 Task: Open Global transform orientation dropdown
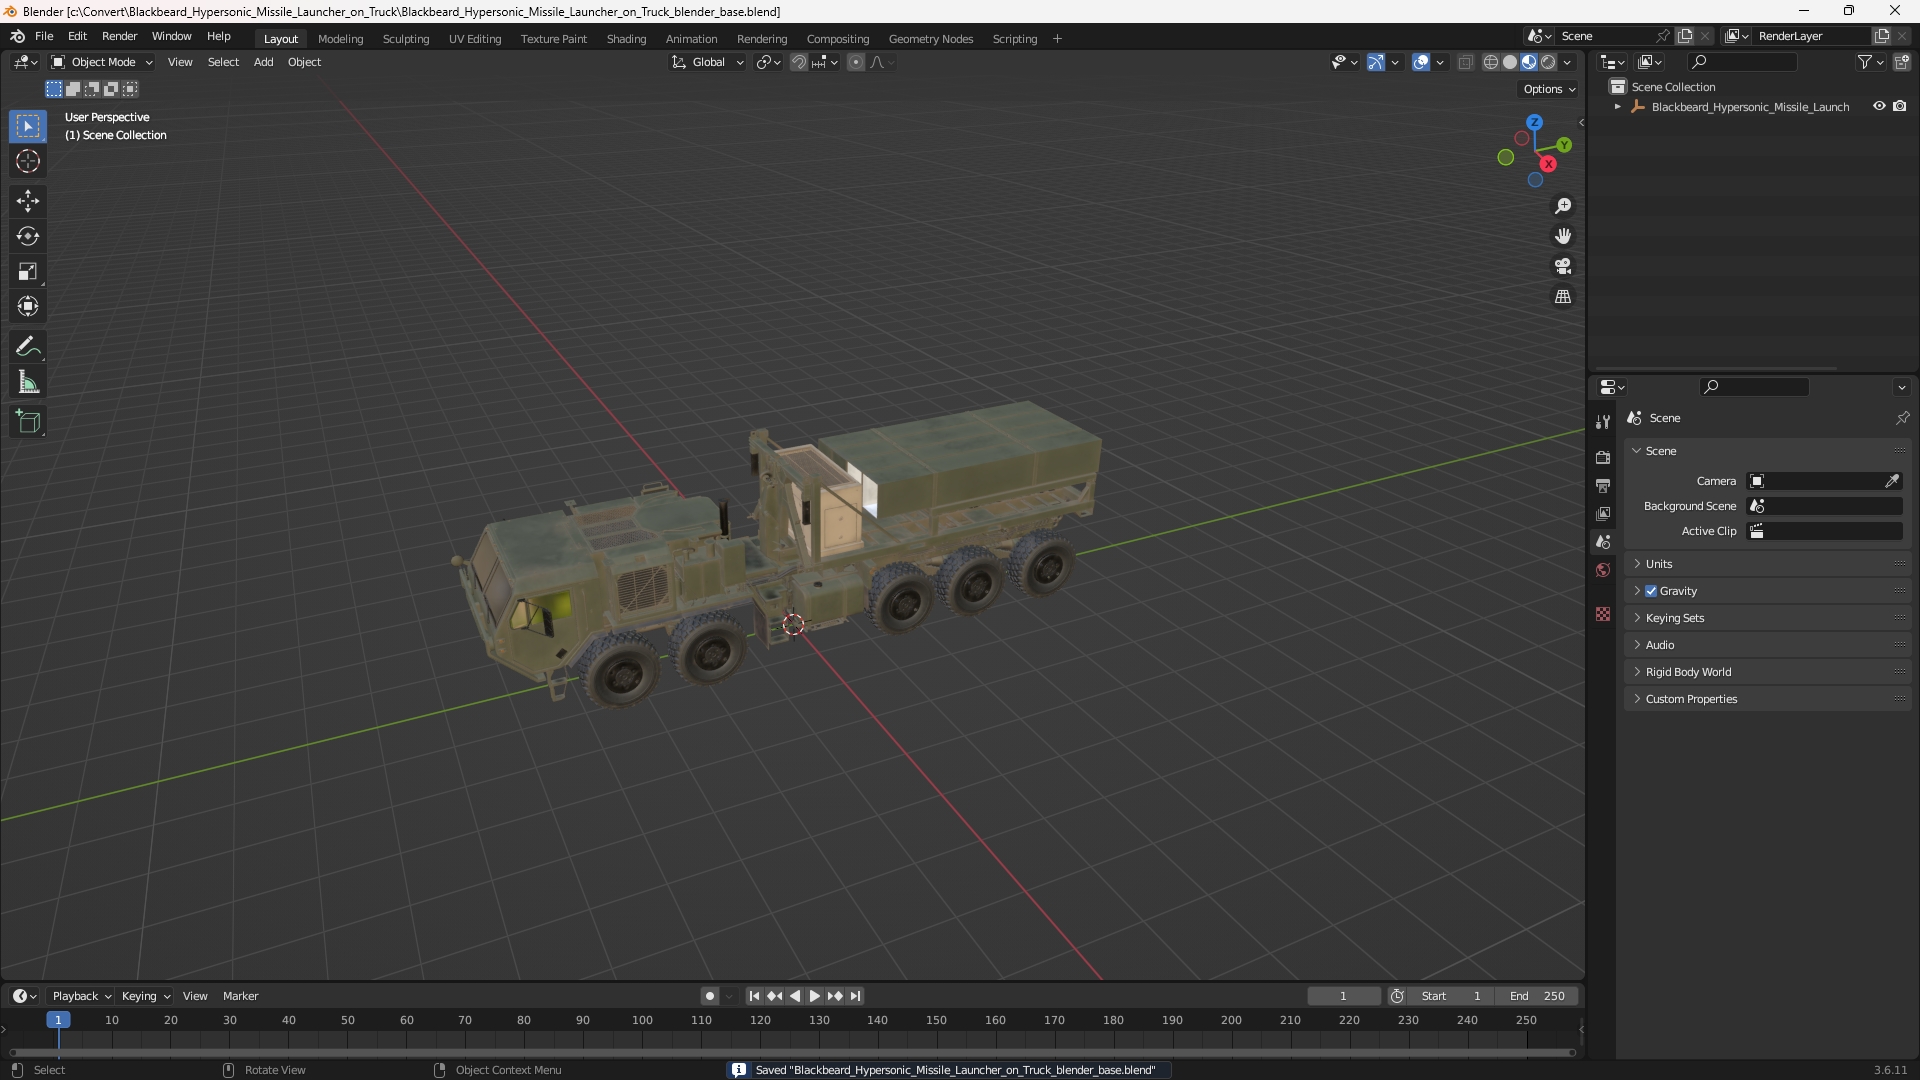point(707,62)
